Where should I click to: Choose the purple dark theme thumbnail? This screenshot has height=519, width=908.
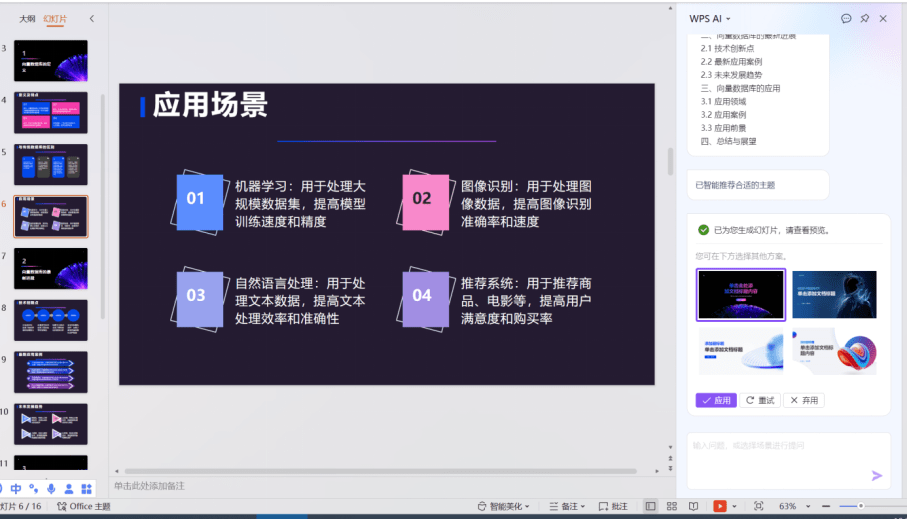[741, 294]
